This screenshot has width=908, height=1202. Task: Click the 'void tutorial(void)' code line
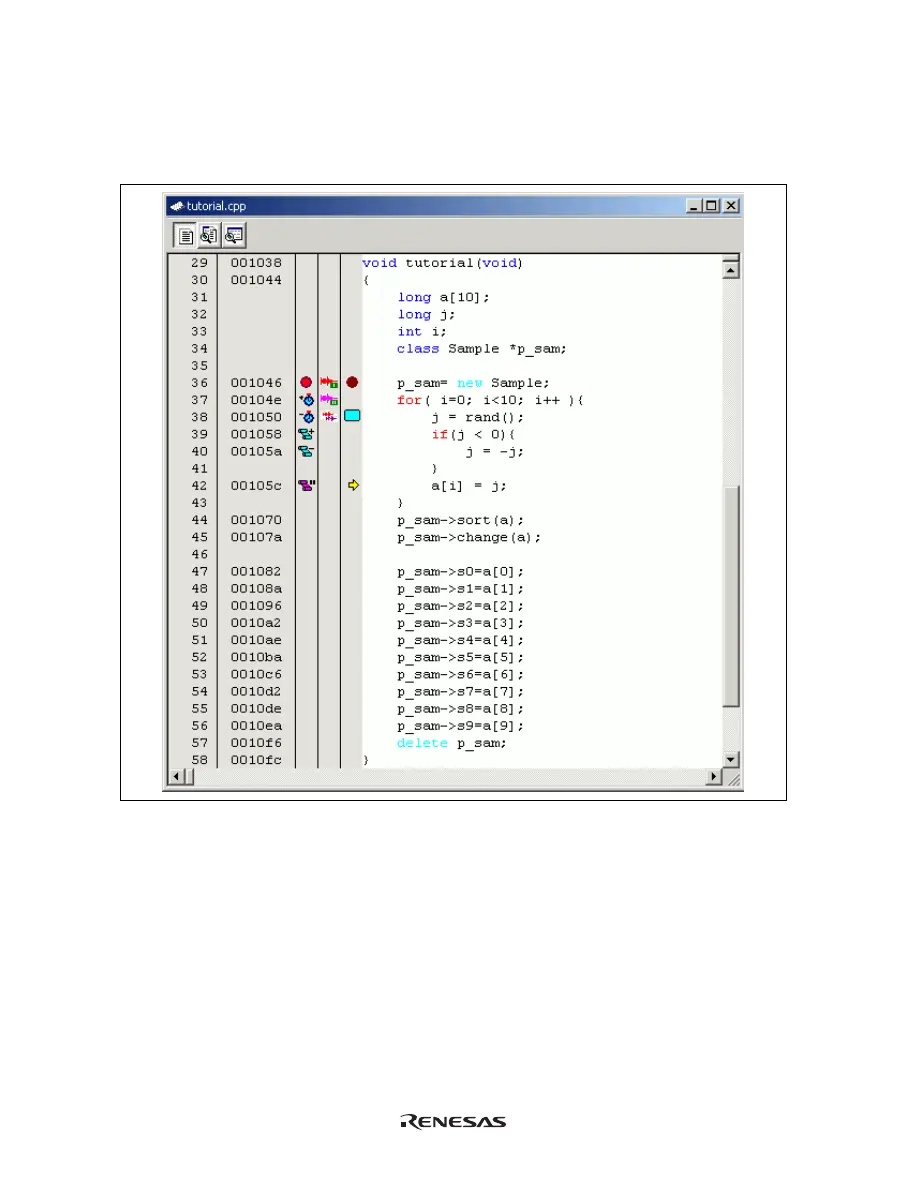[x=442, y=263]
